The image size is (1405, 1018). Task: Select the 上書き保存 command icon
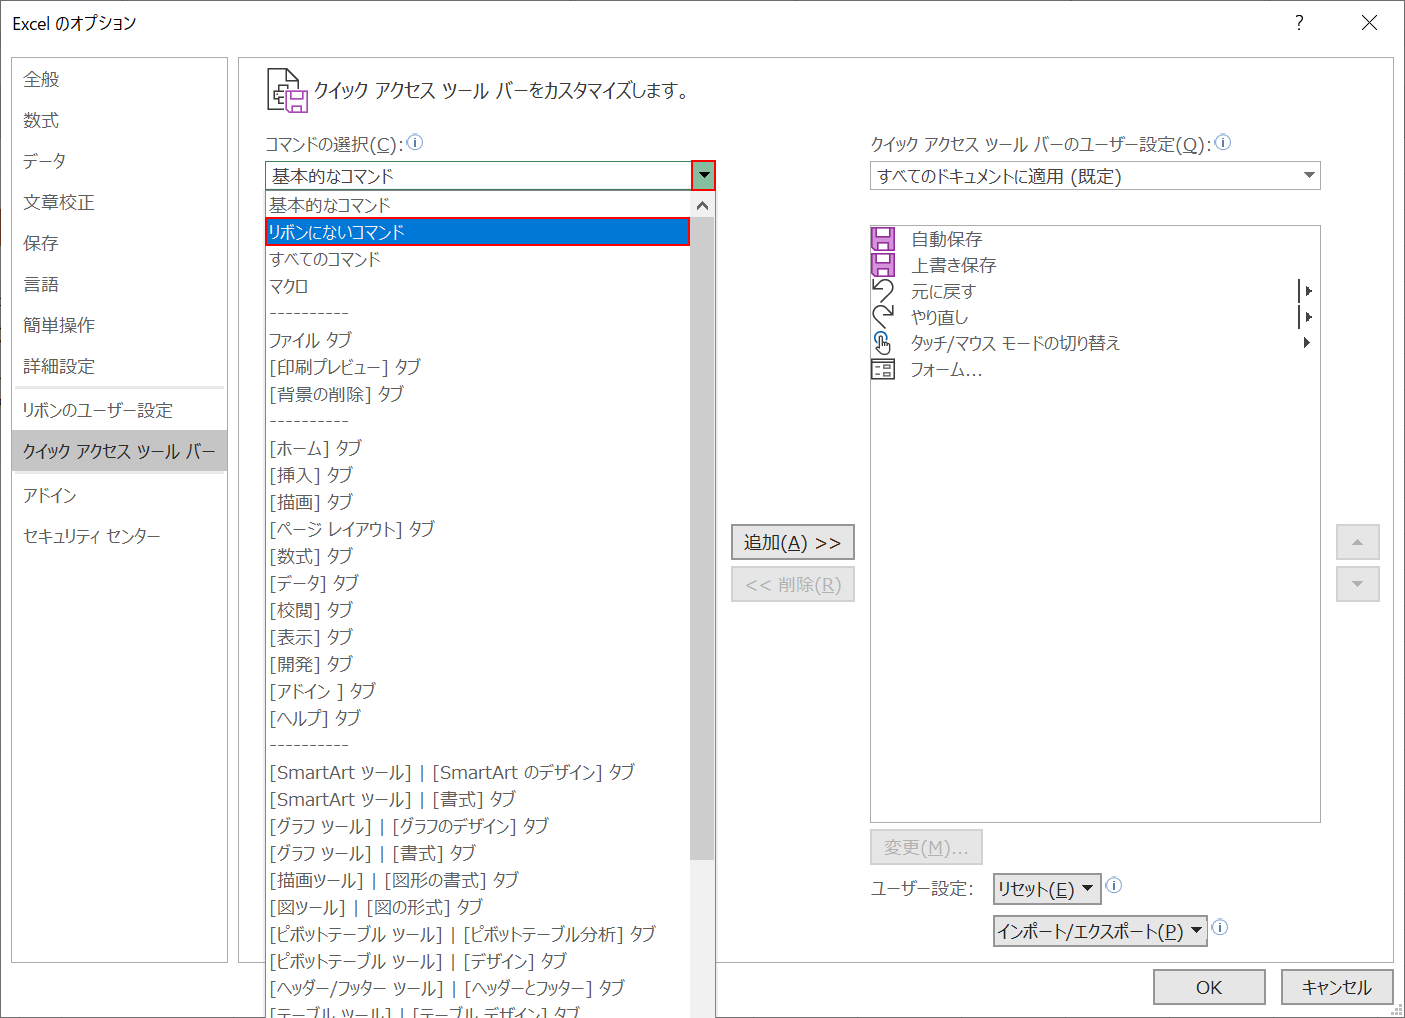click(x=883, y=264)
